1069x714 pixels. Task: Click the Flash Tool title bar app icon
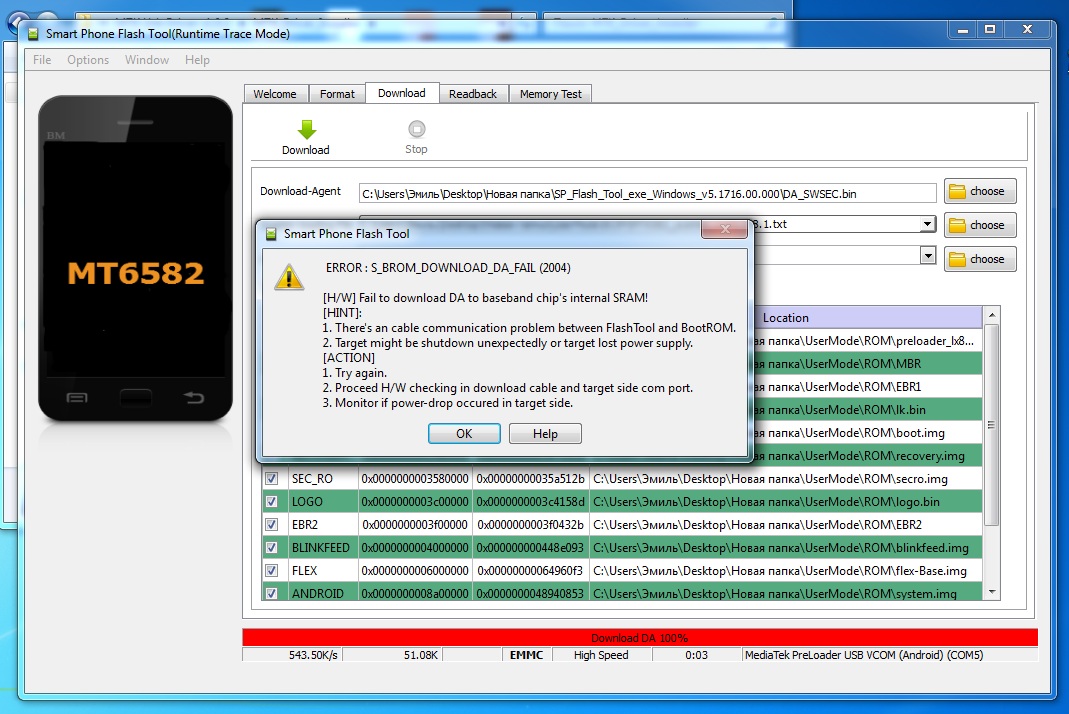tap(33, 33)
